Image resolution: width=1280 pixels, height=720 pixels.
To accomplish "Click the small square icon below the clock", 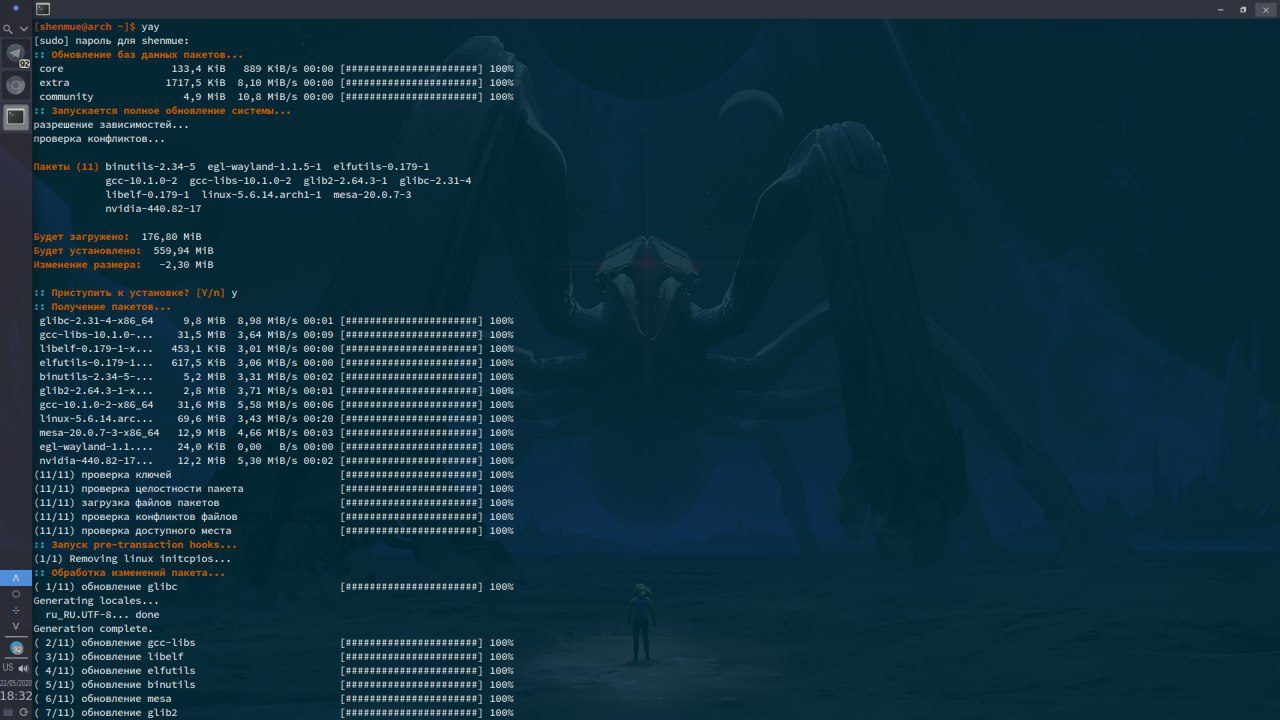I will [x=9, y=712].
